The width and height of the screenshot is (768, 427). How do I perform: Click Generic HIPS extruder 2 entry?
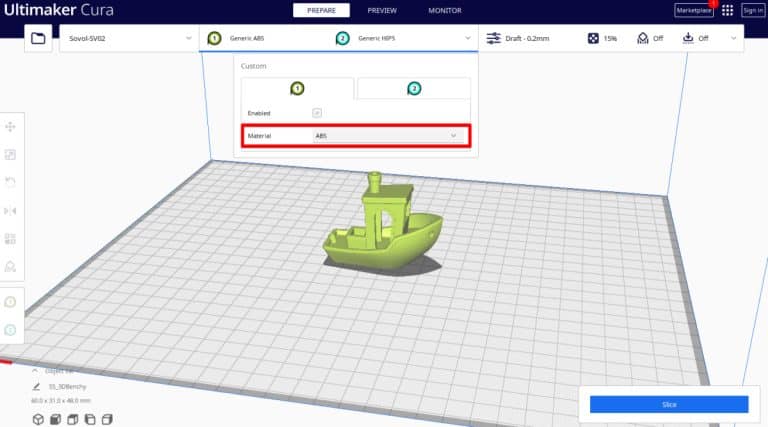point(365,38)
